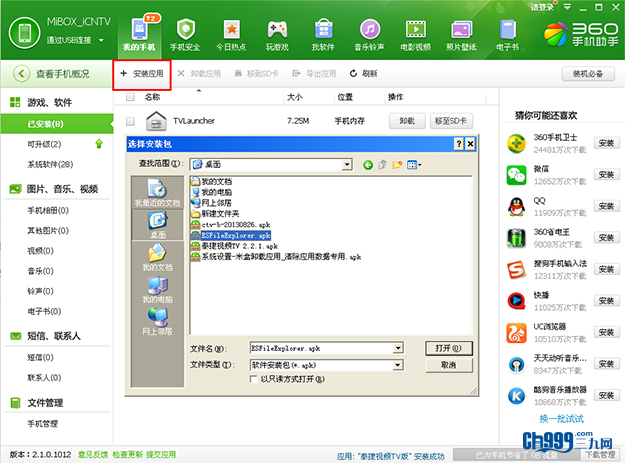625x463 pixels.
Task: Open the 音乐铃声 music ringtones section
Action: [369, 33]
